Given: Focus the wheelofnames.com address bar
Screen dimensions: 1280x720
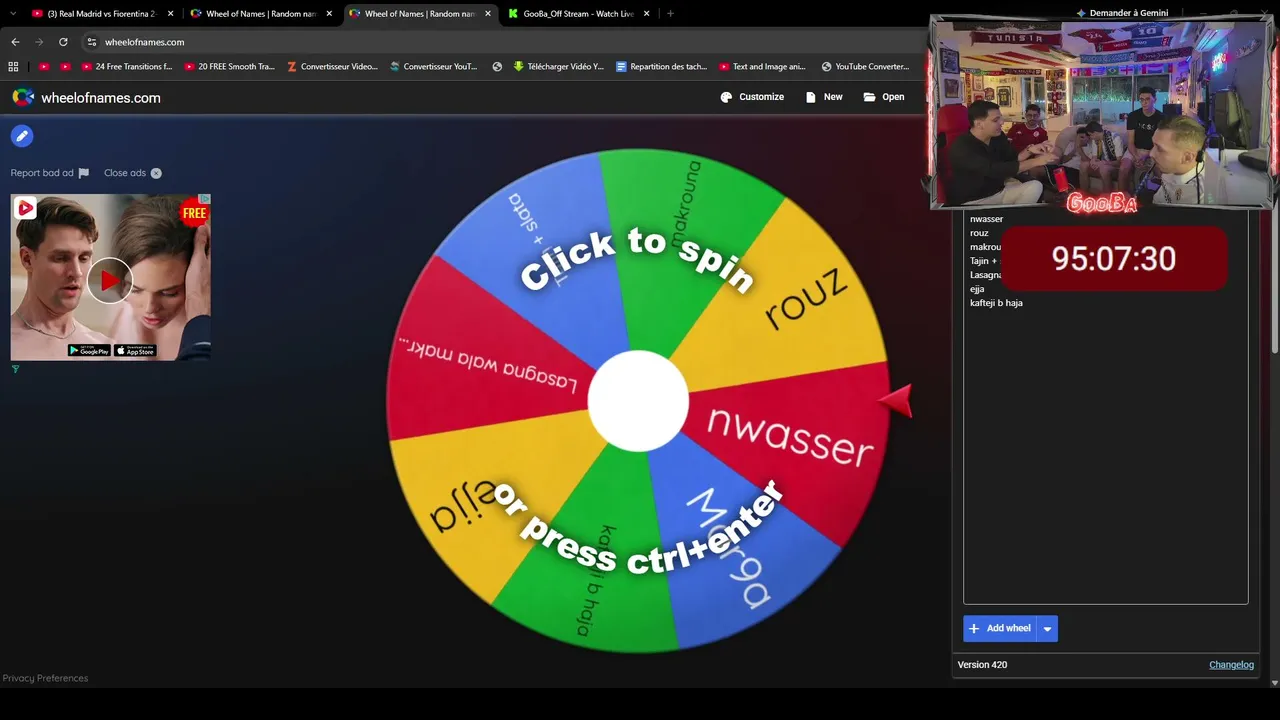Looking at the screenshot, I should click(x=500, y=42).
